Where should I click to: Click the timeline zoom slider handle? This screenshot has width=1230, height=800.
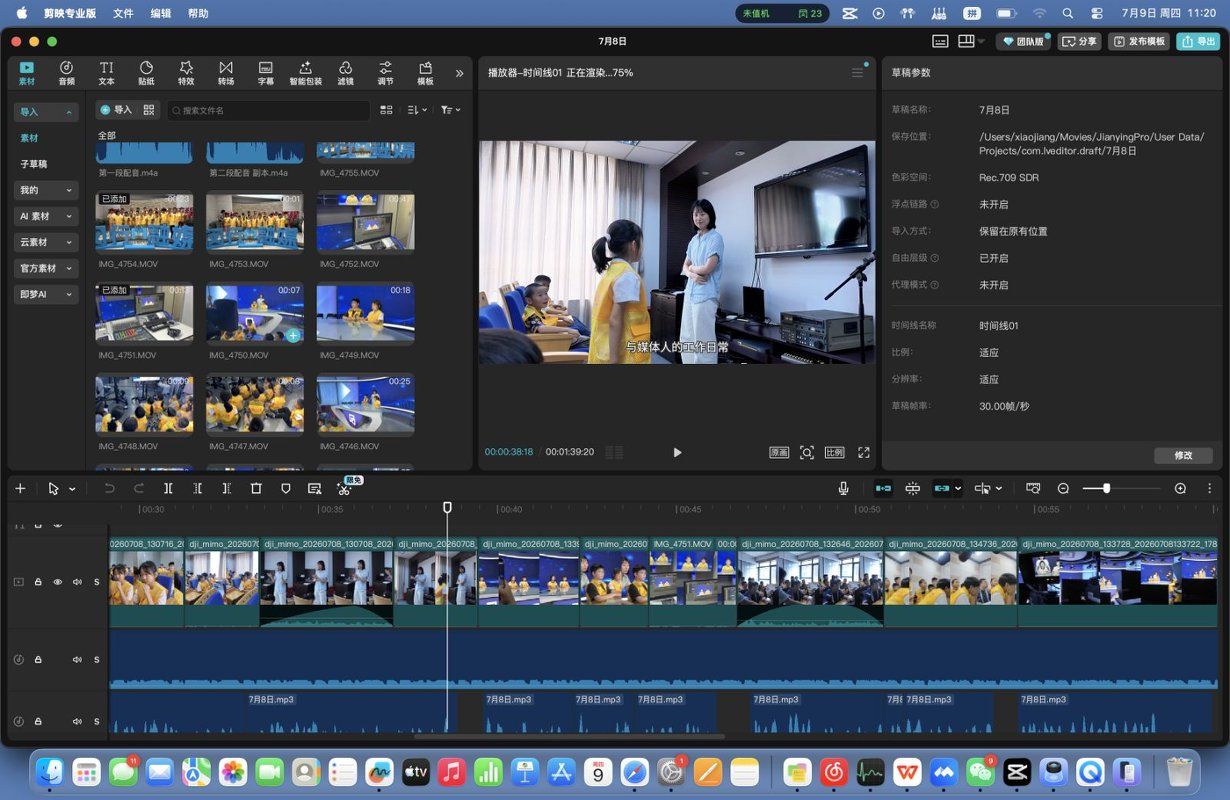click(1106, 488)
